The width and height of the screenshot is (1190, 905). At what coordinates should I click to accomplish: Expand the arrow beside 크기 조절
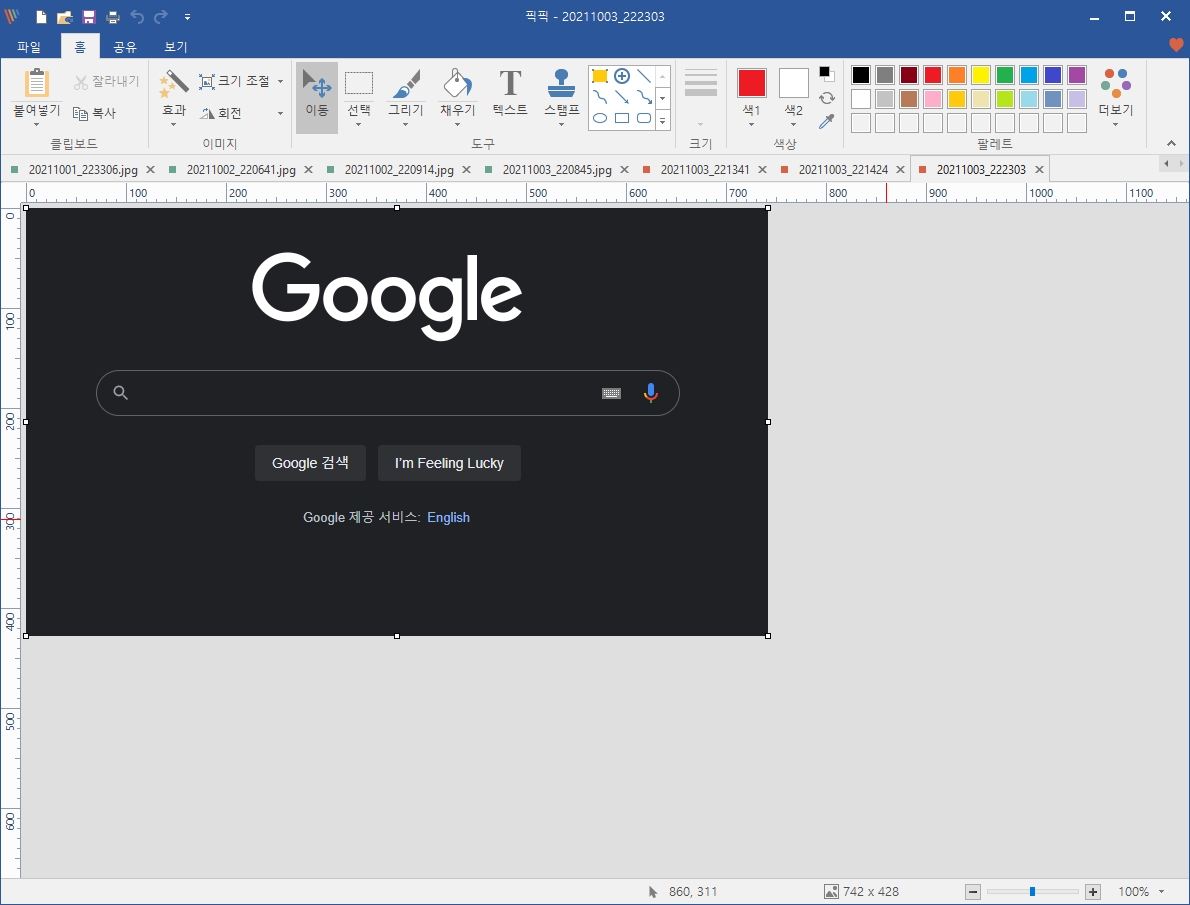coord(280,81)
